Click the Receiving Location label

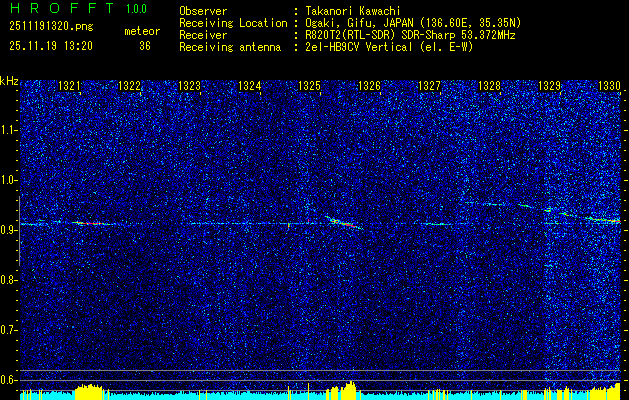pyautogui.click(x=233, y=23)
